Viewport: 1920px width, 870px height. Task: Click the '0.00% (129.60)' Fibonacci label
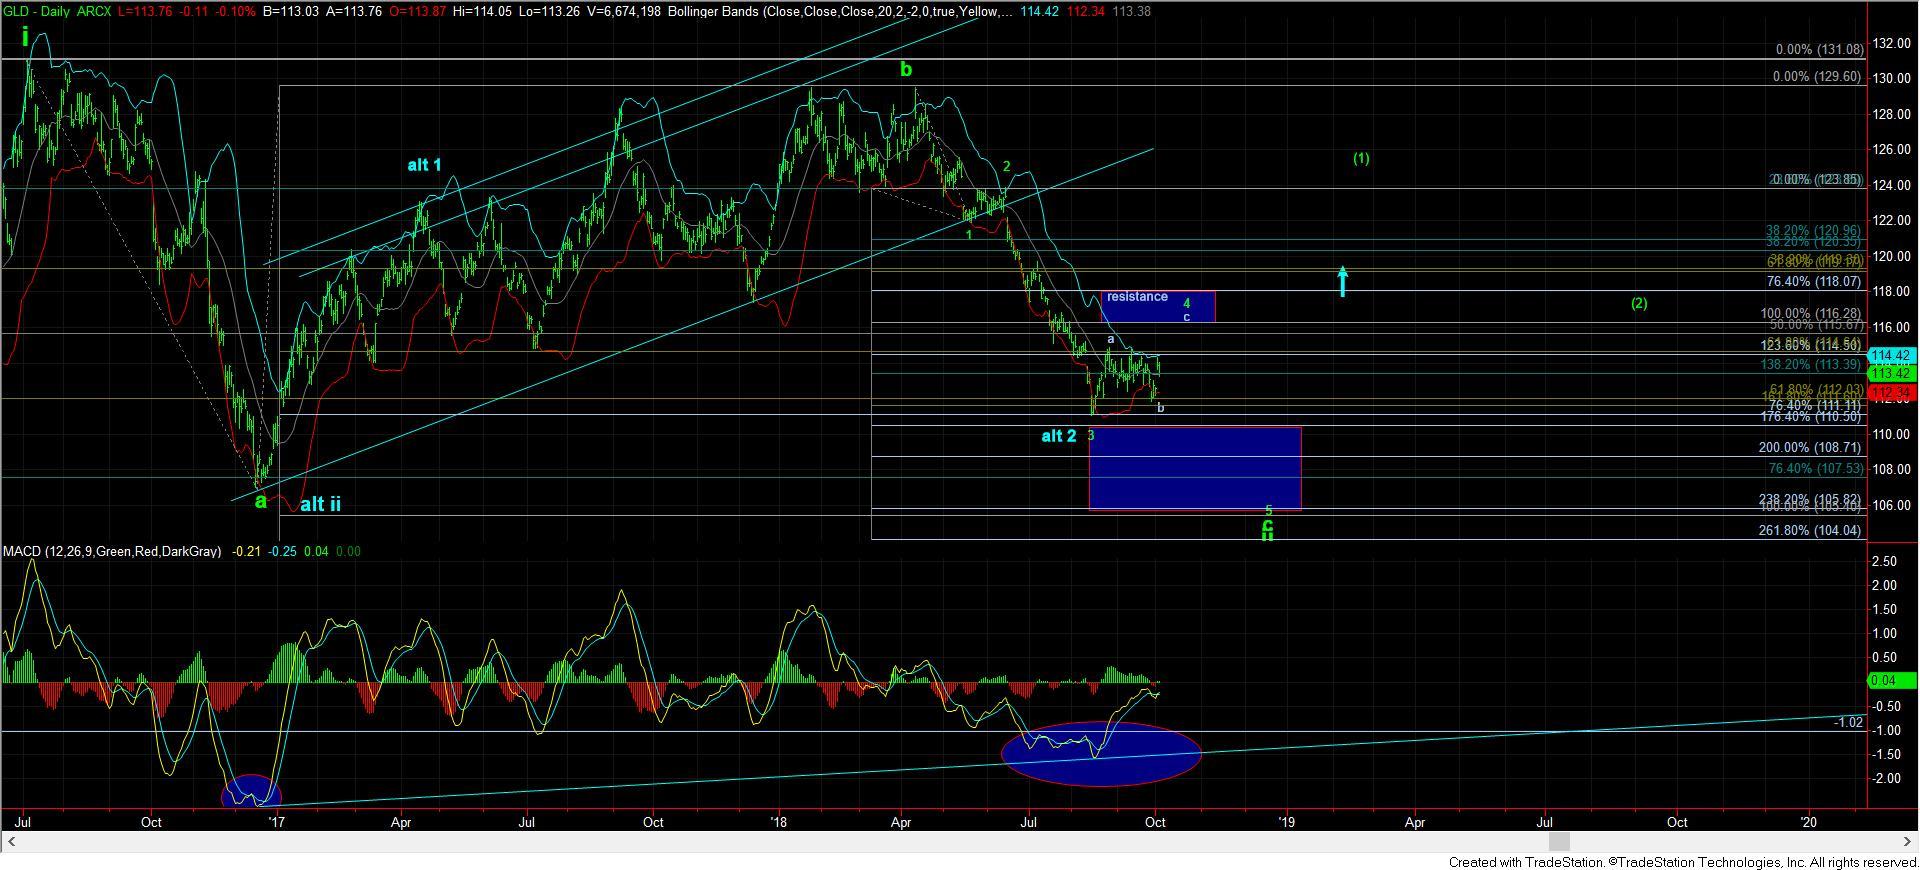pyautogui.click(x=1819, y=77)
